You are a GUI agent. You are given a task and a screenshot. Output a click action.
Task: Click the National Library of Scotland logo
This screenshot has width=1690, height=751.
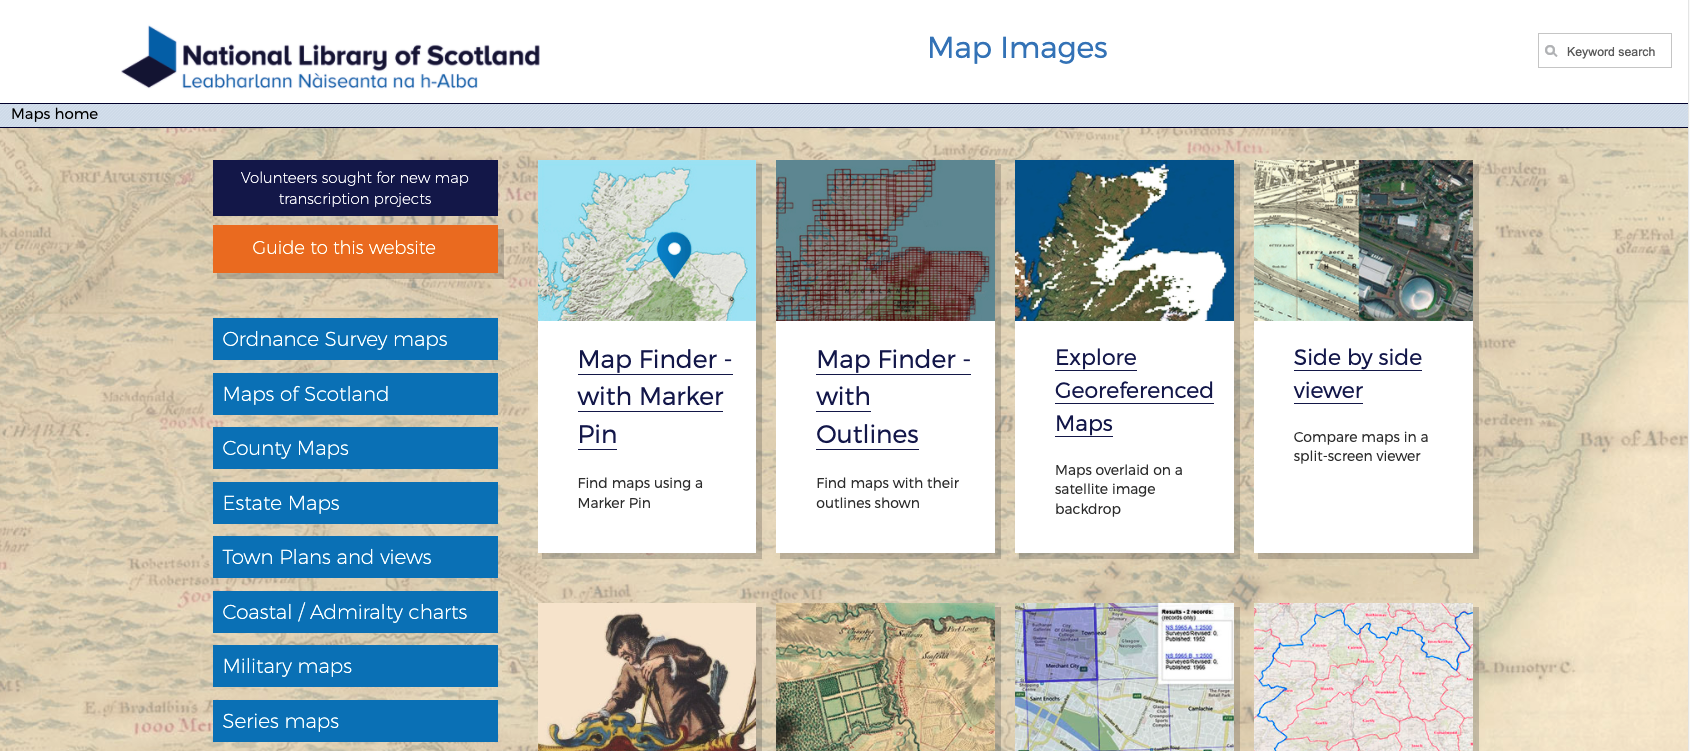(x=330, y=58)
